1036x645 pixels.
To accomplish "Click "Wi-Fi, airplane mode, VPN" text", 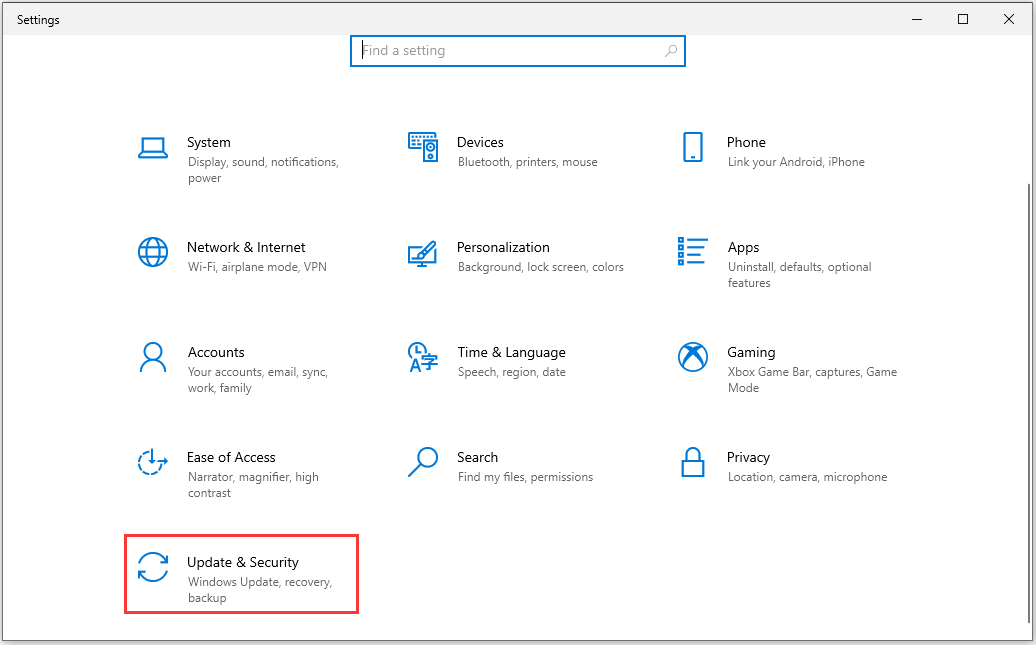I will pos(257,267).
